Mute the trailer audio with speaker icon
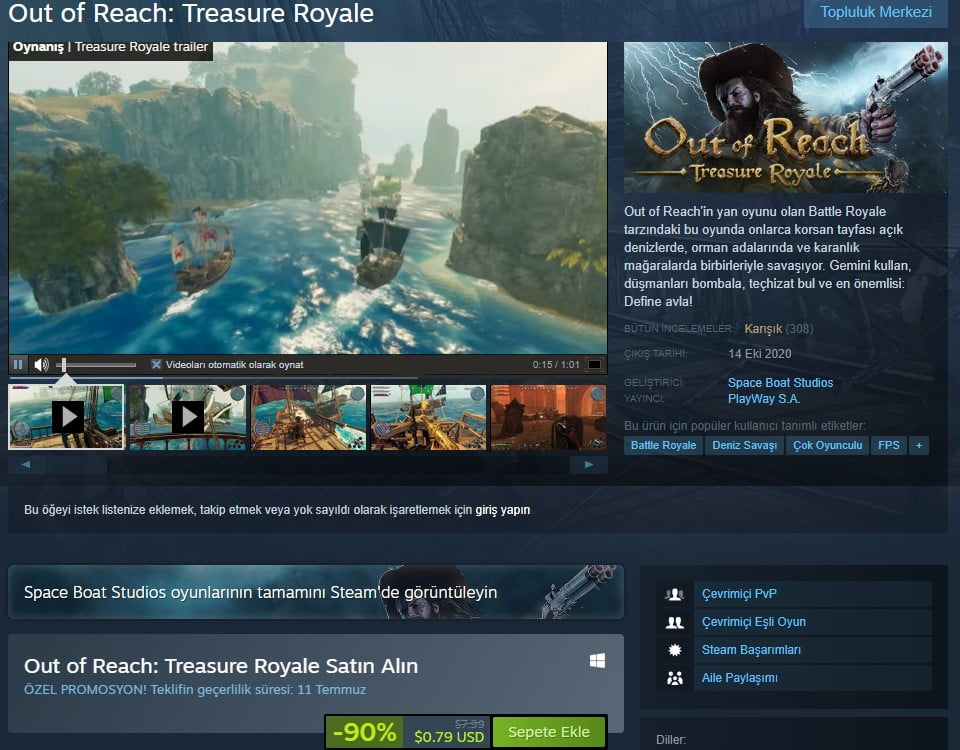Screen dimensions: 960x750 [x=40, y=364]
